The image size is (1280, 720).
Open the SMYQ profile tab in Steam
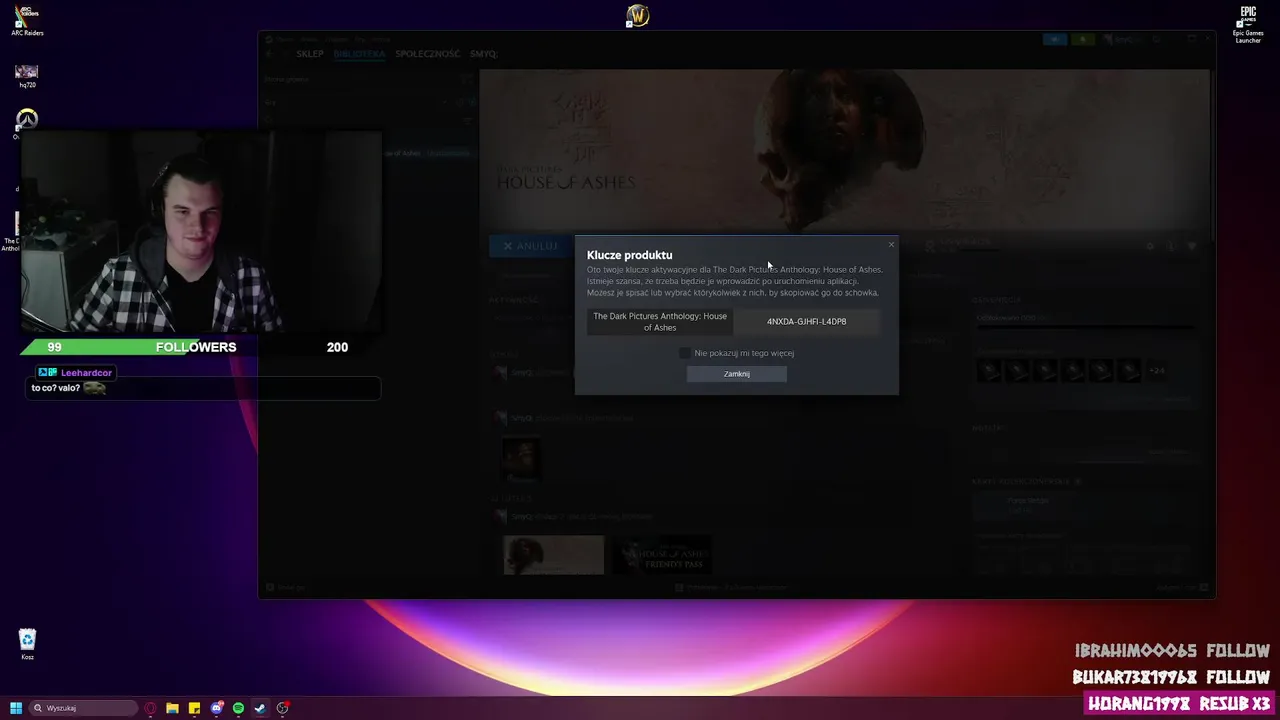pyautogui.click(x=483, y=54)
